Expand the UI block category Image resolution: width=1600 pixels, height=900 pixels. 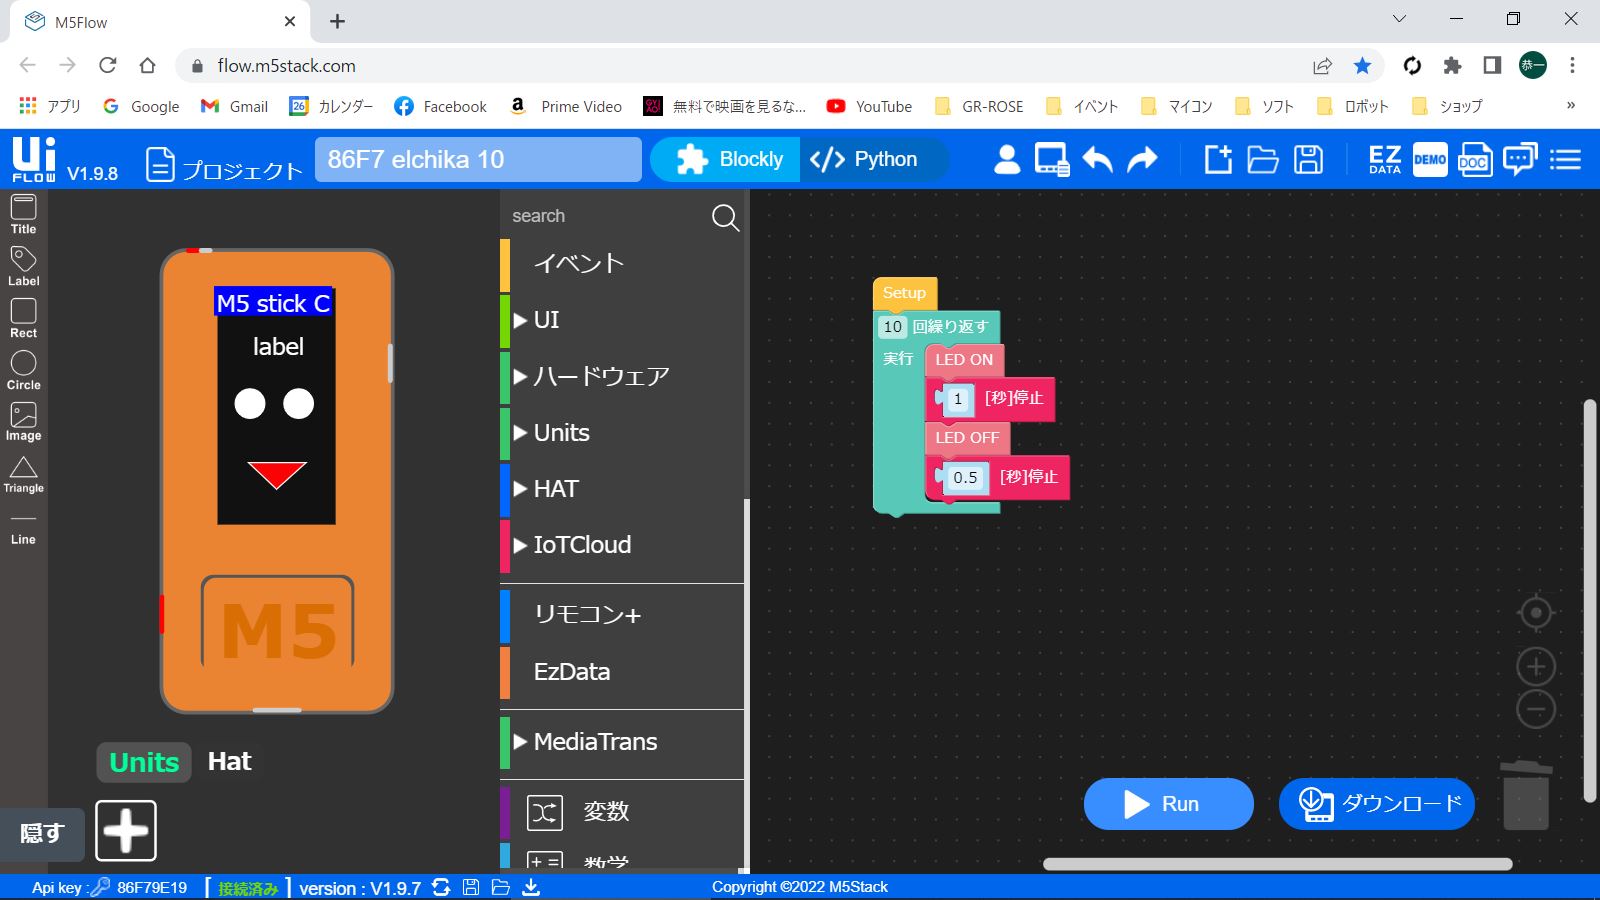click(x=546, y=320)
